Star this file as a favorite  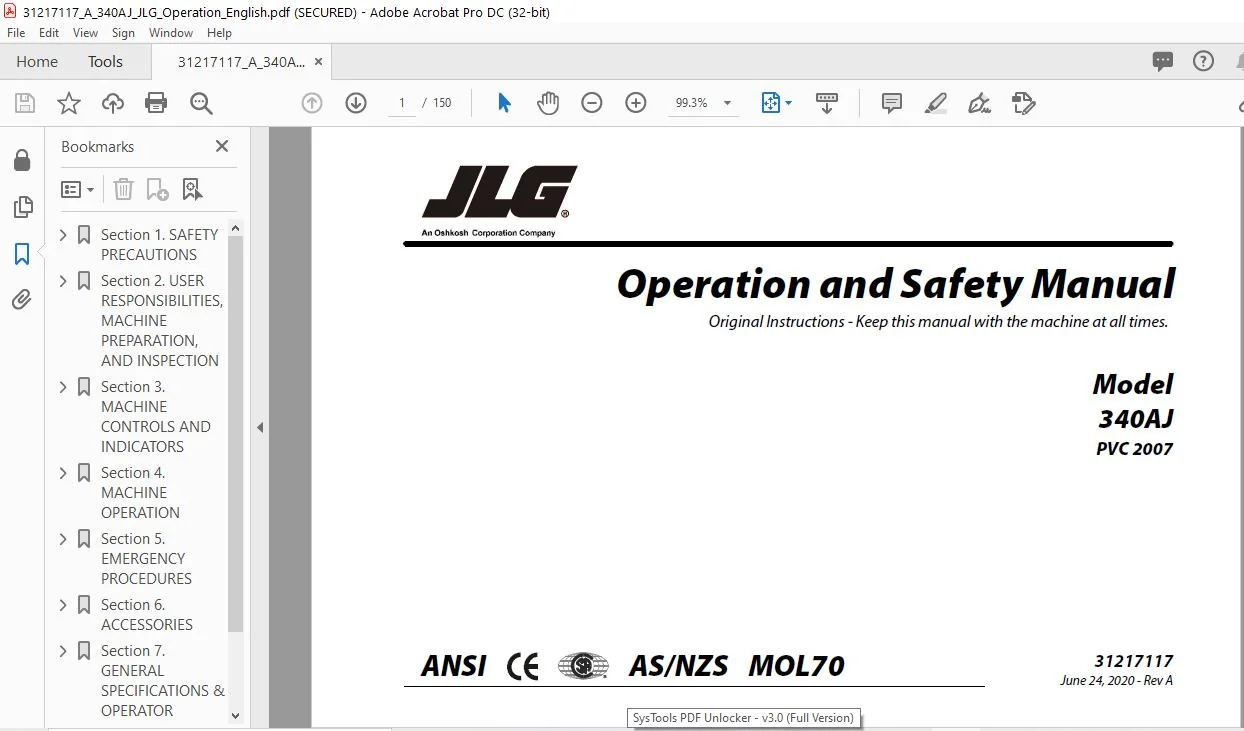click(x=69, y=103)
